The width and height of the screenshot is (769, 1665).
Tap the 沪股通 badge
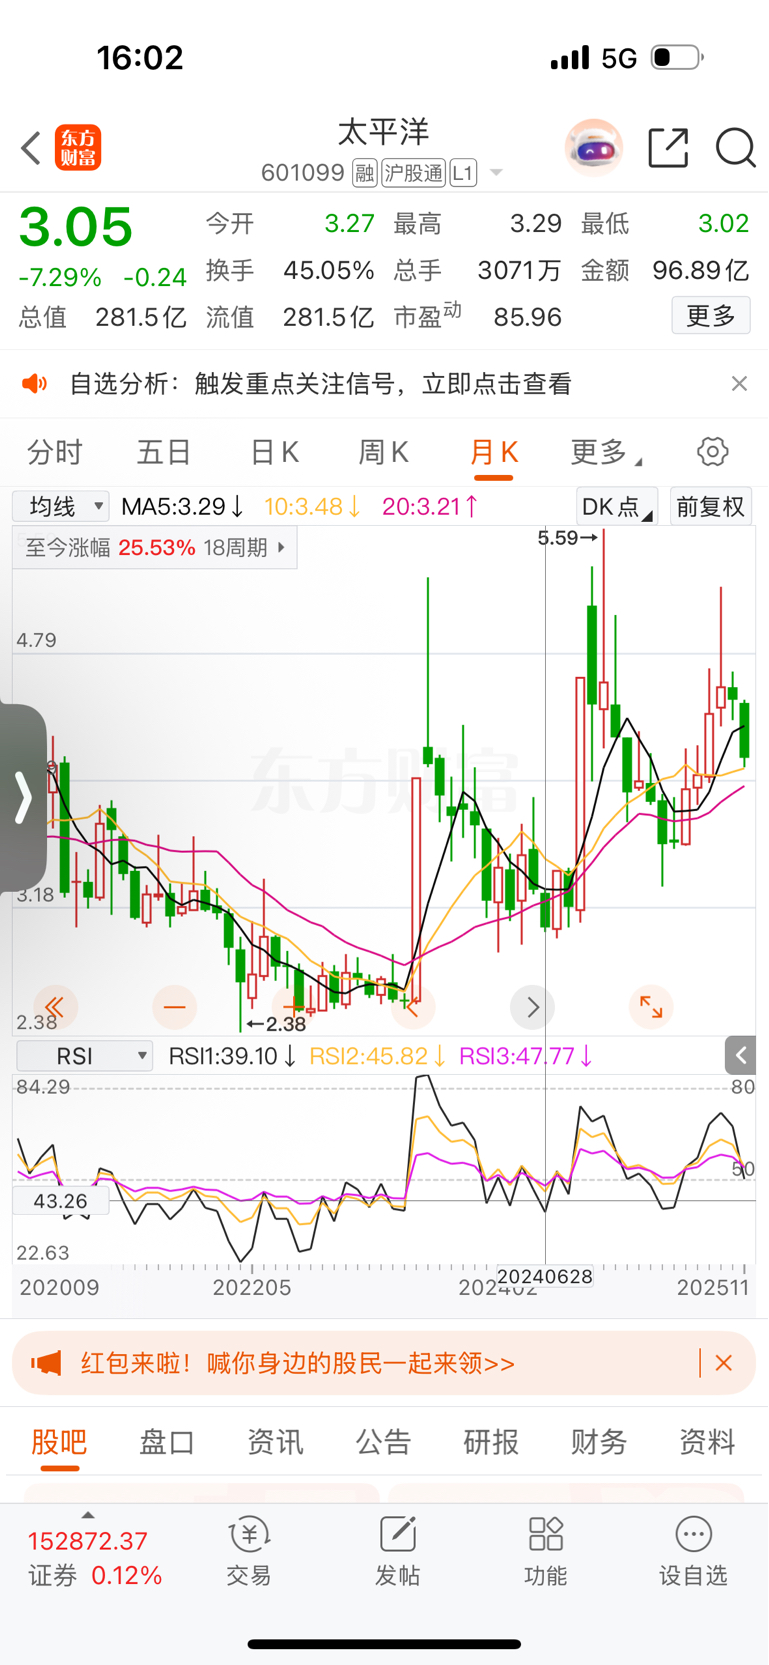[413, 173]
